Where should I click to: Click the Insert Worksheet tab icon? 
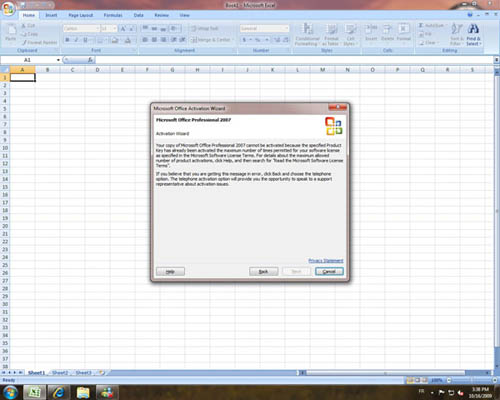pos(102,373)
